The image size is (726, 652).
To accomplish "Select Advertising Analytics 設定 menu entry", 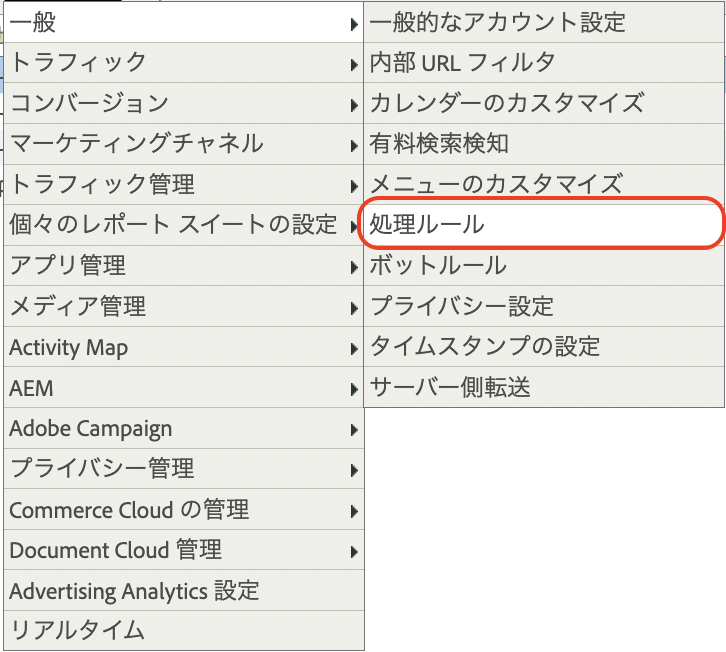I will click(184, 590).
